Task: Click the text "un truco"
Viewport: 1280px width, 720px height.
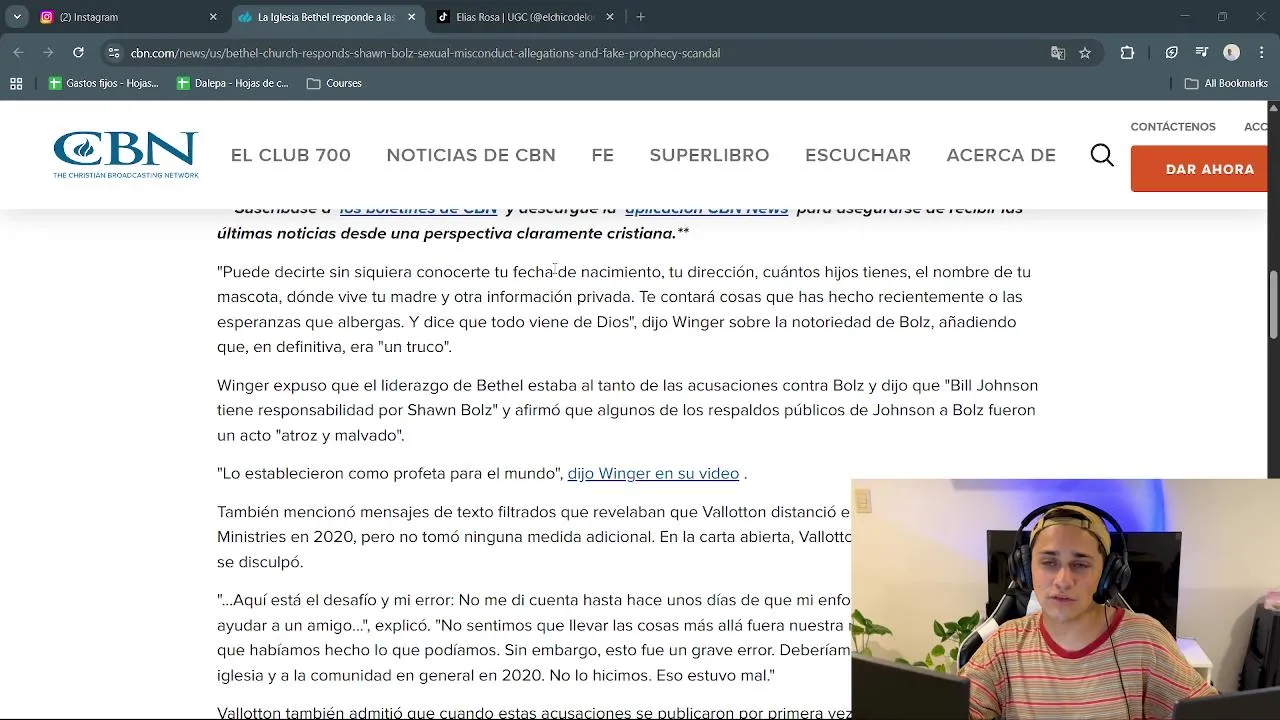Action: (415, 347)
